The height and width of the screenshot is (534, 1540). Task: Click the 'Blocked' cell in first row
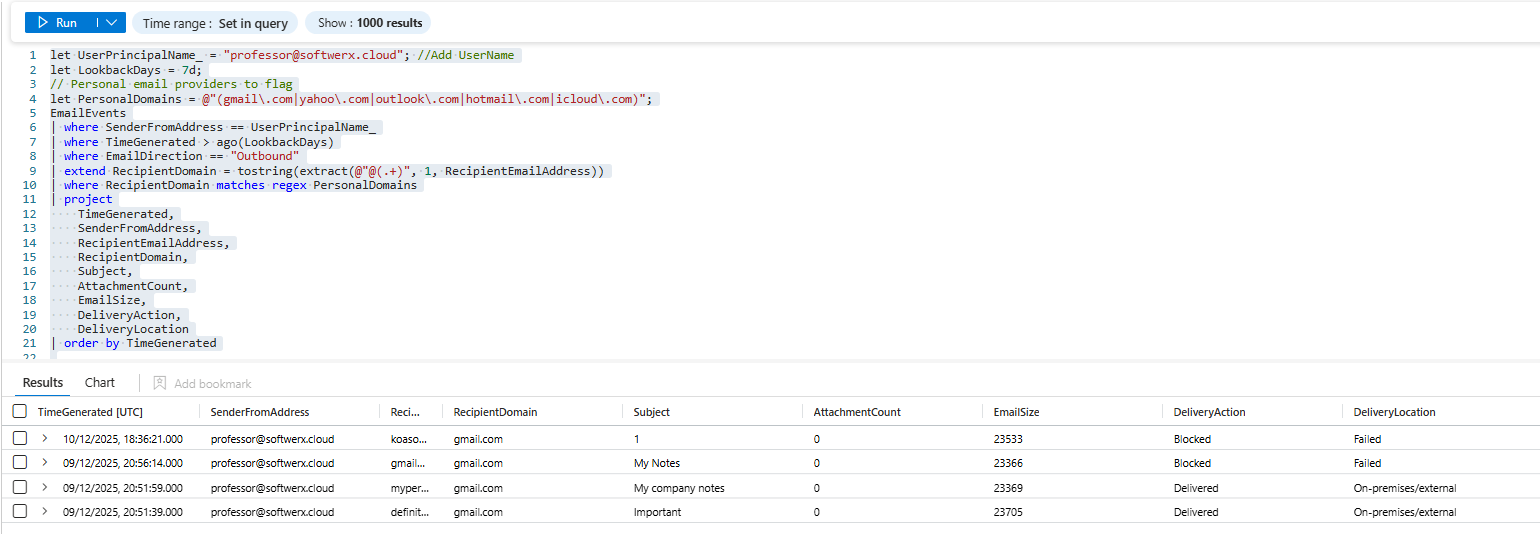click(1192, 439)
